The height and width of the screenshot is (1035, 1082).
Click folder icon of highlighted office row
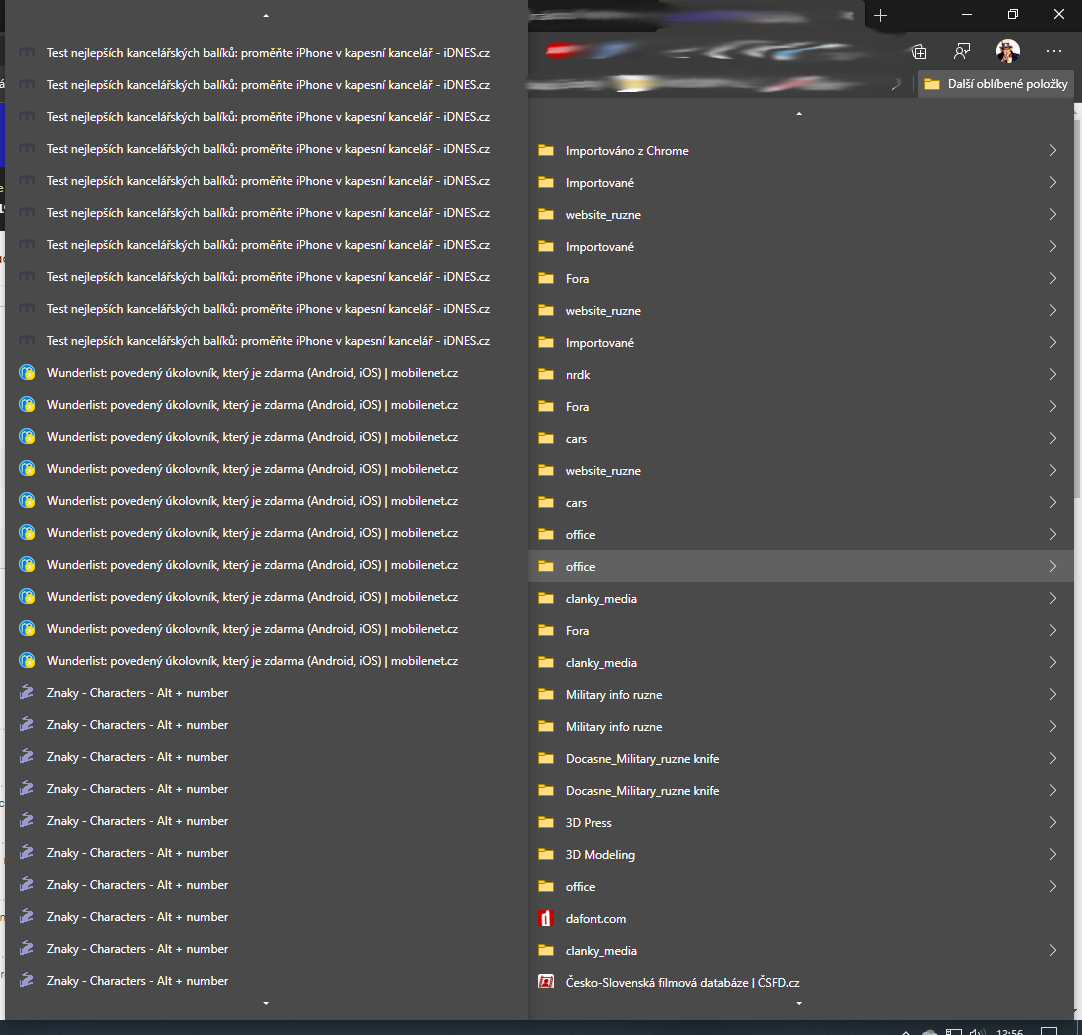546,566
